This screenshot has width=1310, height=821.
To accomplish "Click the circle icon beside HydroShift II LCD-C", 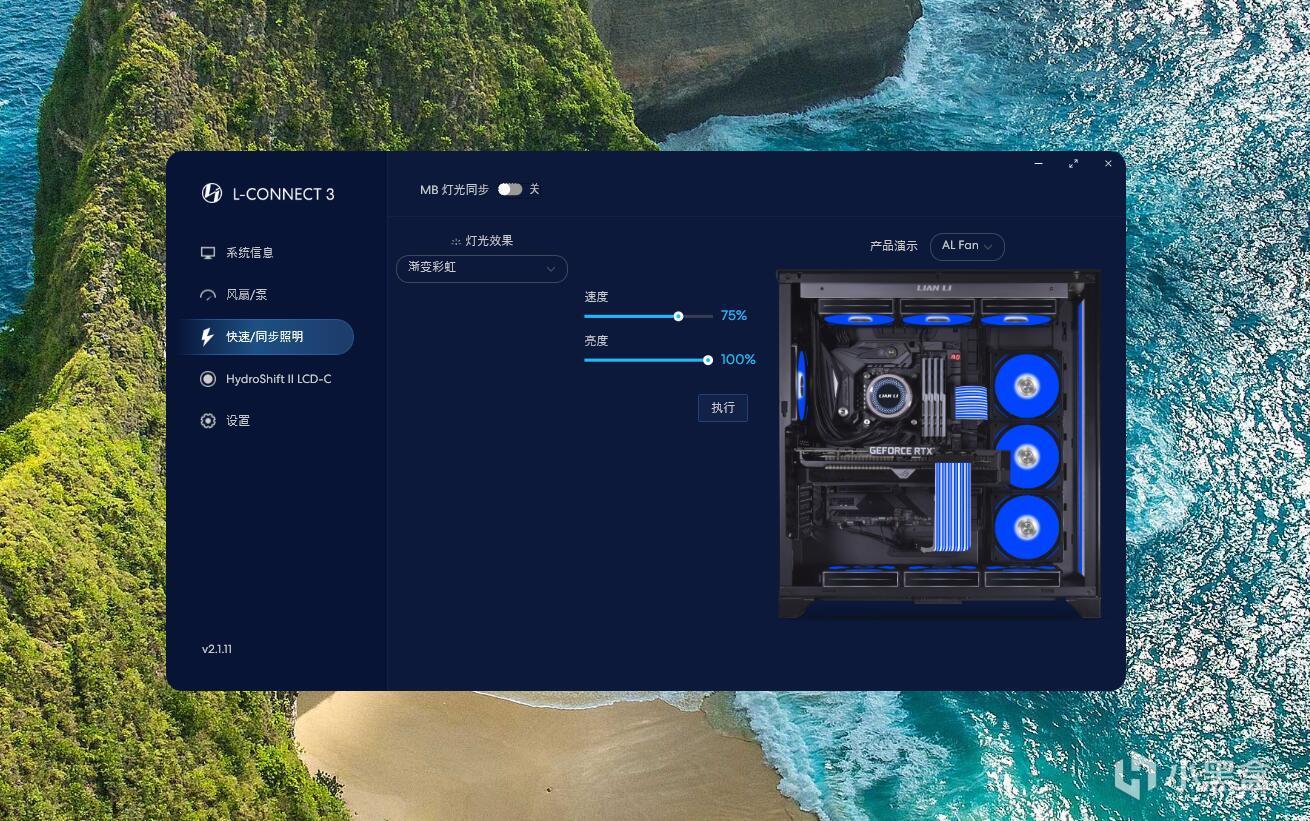I will [208, 379].
